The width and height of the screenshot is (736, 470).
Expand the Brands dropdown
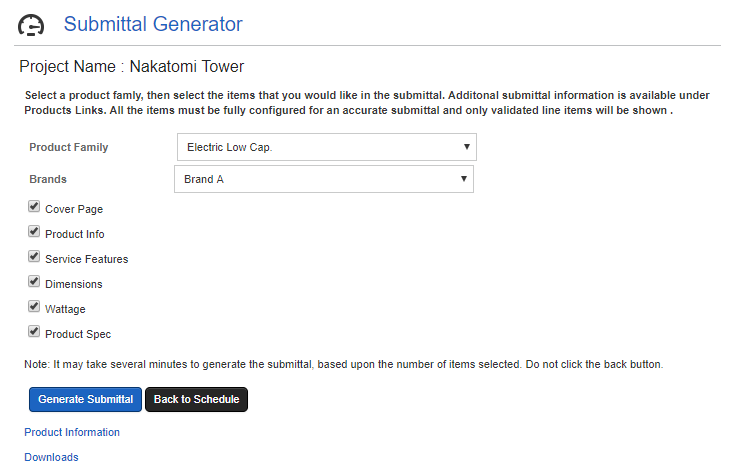pyautogui.click(x=323, y=179)
